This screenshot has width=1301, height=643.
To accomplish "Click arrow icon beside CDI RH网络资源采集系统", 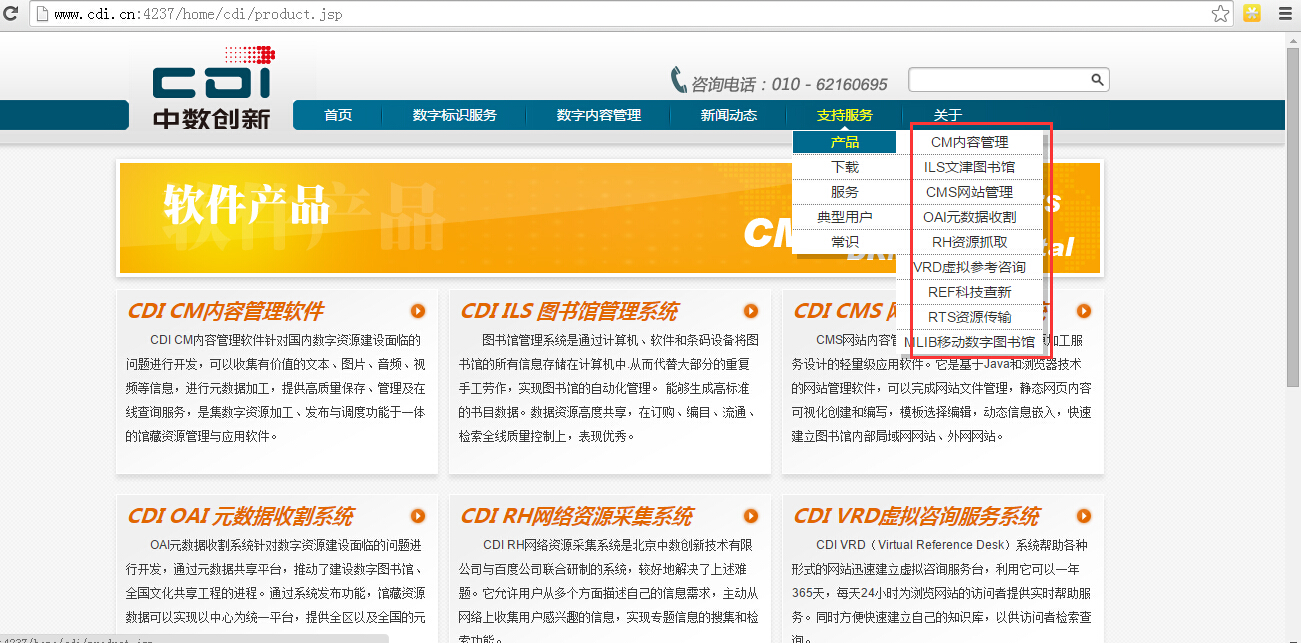I will click(751, 516).
